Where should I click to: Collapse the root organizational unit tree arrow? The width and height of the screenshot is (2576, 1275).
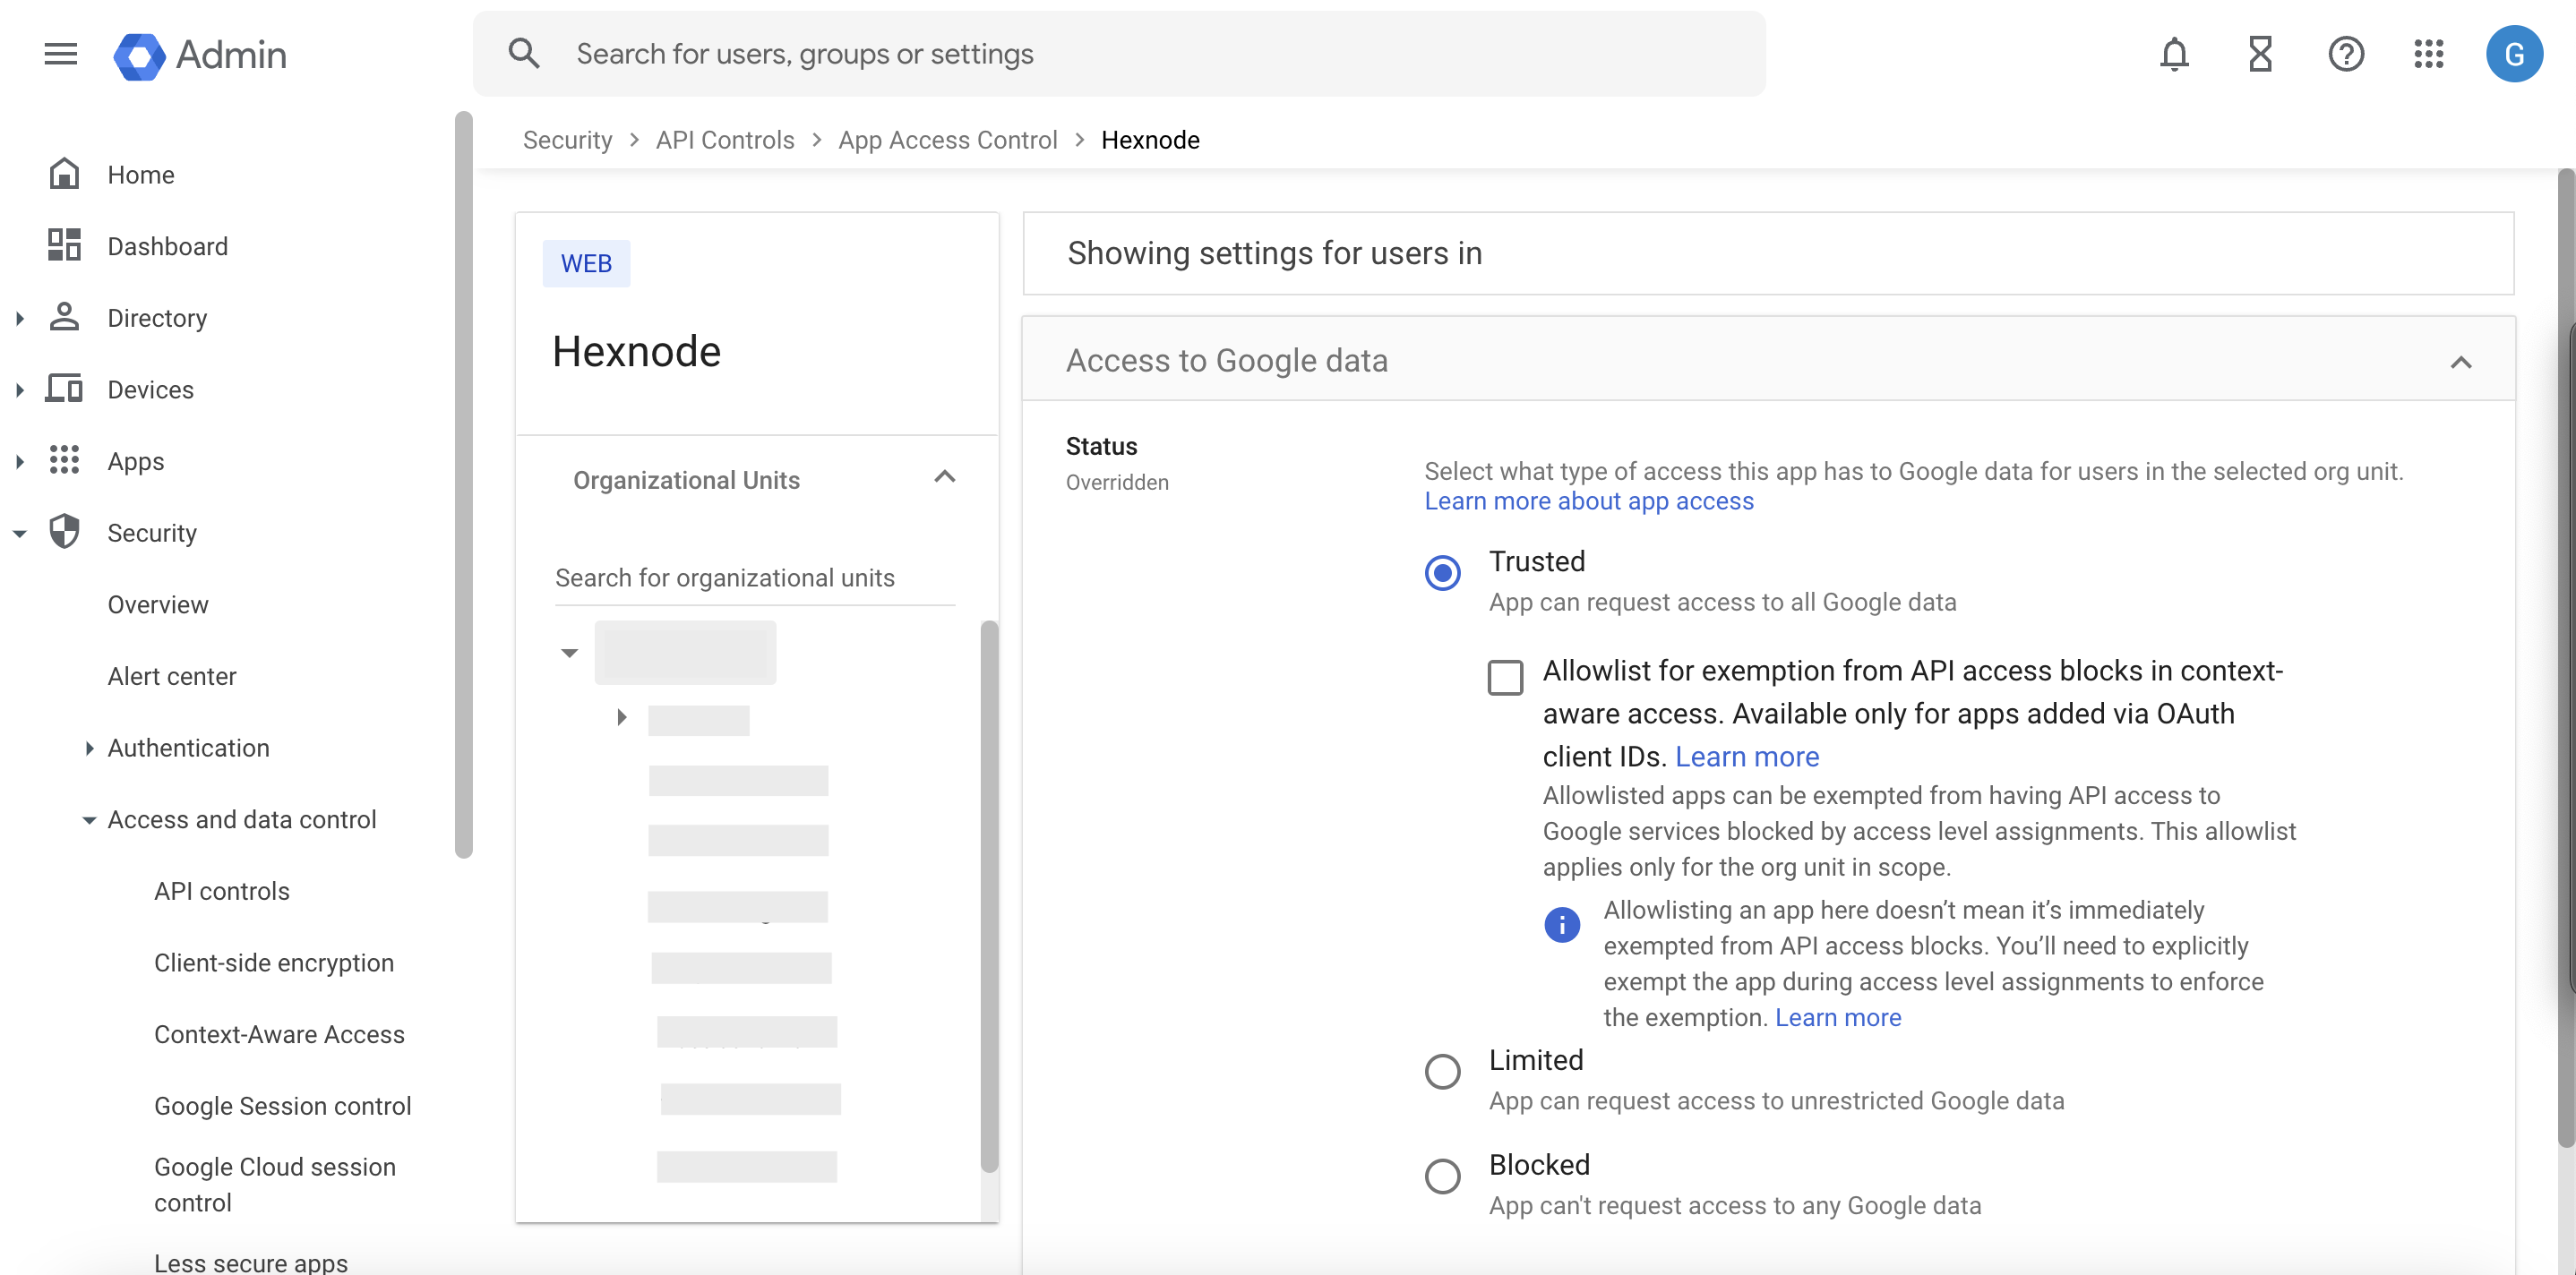point(569,653)
